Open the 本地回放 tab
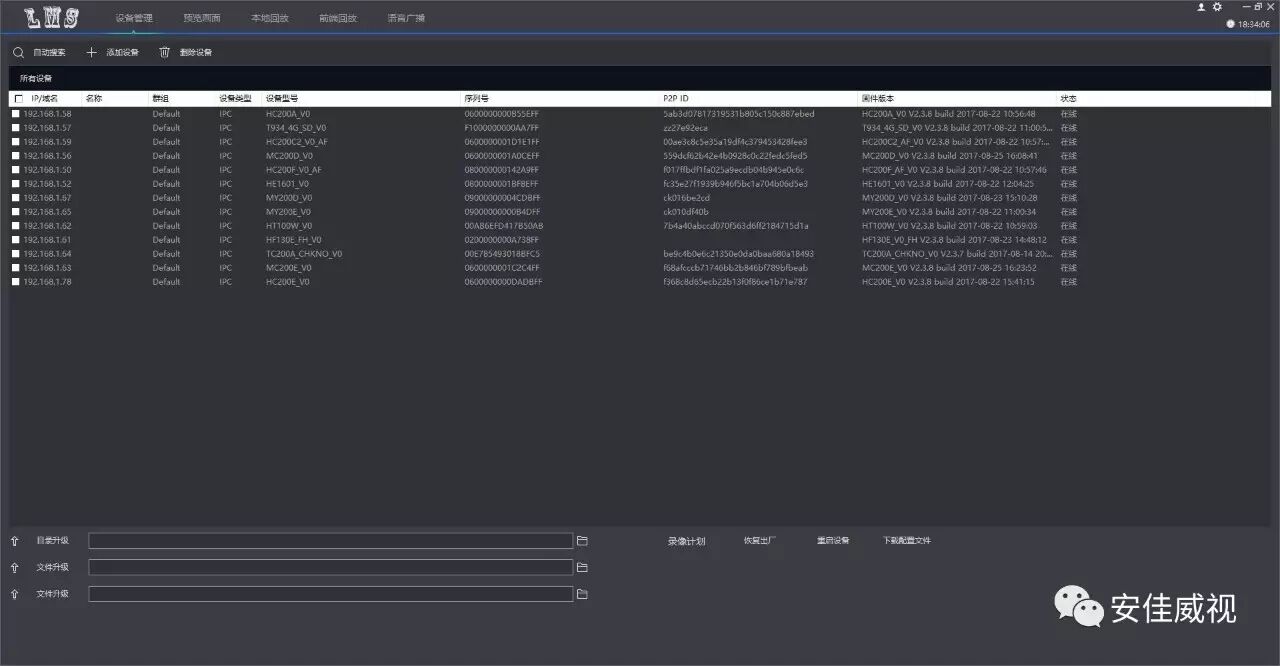This screenshot has height=666, width=1280. click(x=270, y=18)
